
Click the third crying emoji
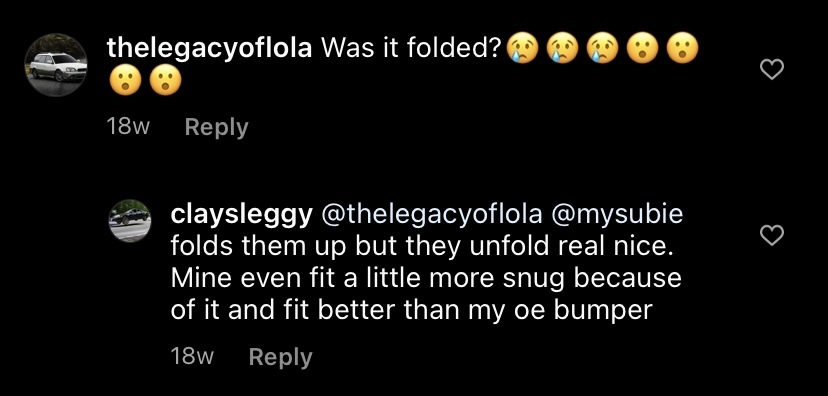(603, 50)
